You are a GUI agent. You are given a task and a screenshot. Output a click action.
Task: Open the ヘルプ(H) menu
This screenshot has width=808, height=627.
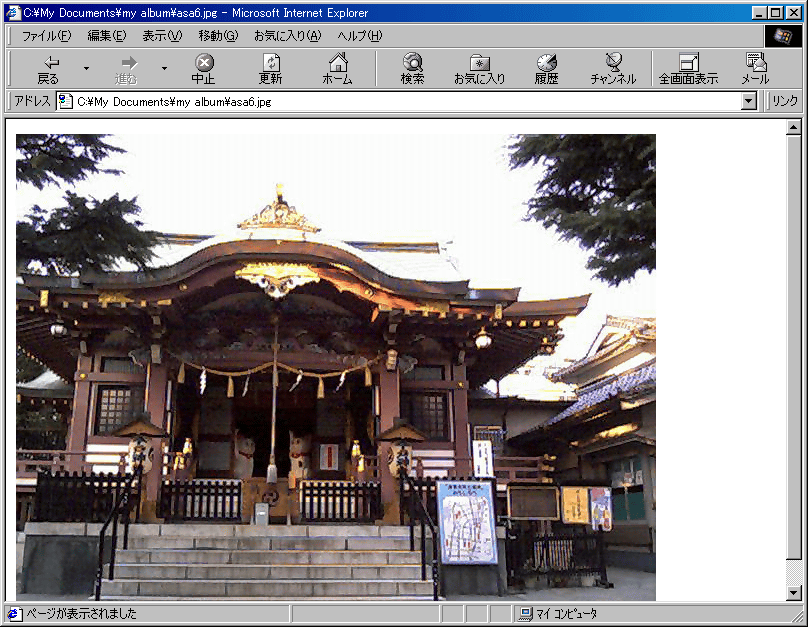click(x=360, y=36)
